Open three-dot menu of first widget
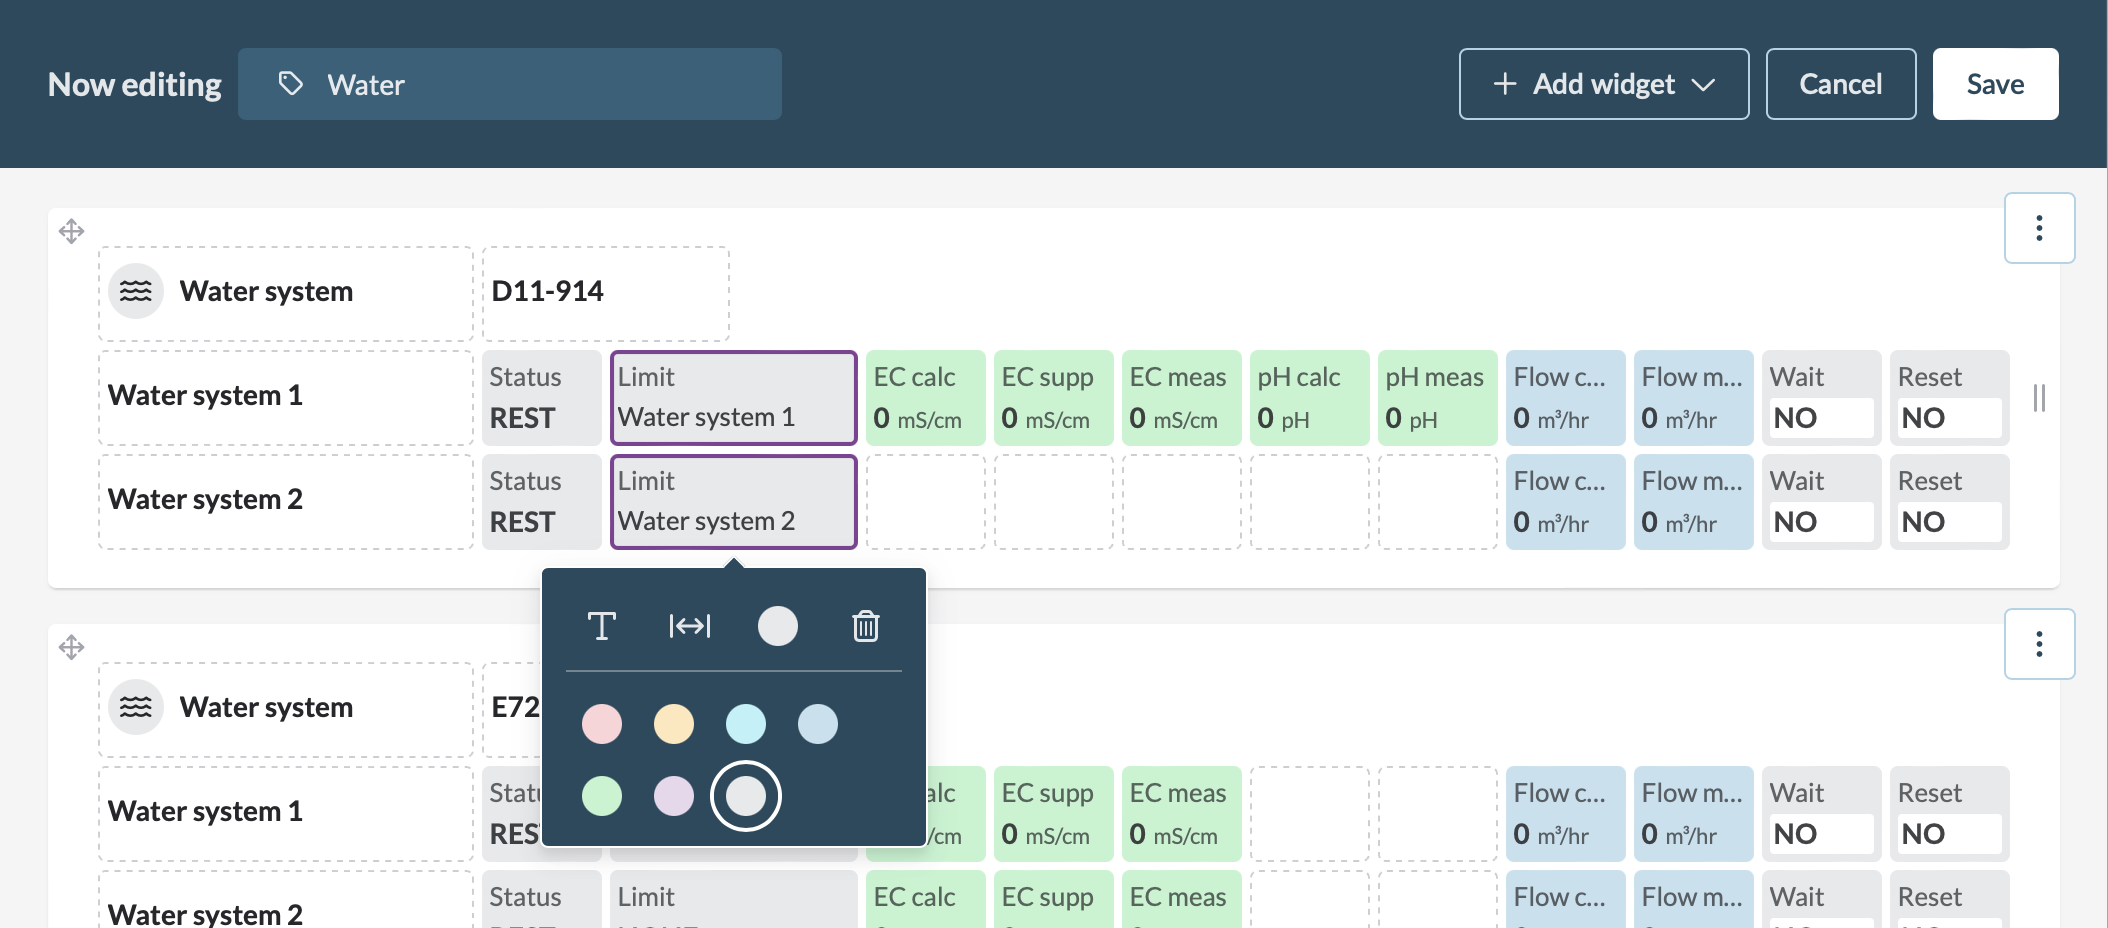The width and height of the screenshot is (2108, 928). point(2038,229)
